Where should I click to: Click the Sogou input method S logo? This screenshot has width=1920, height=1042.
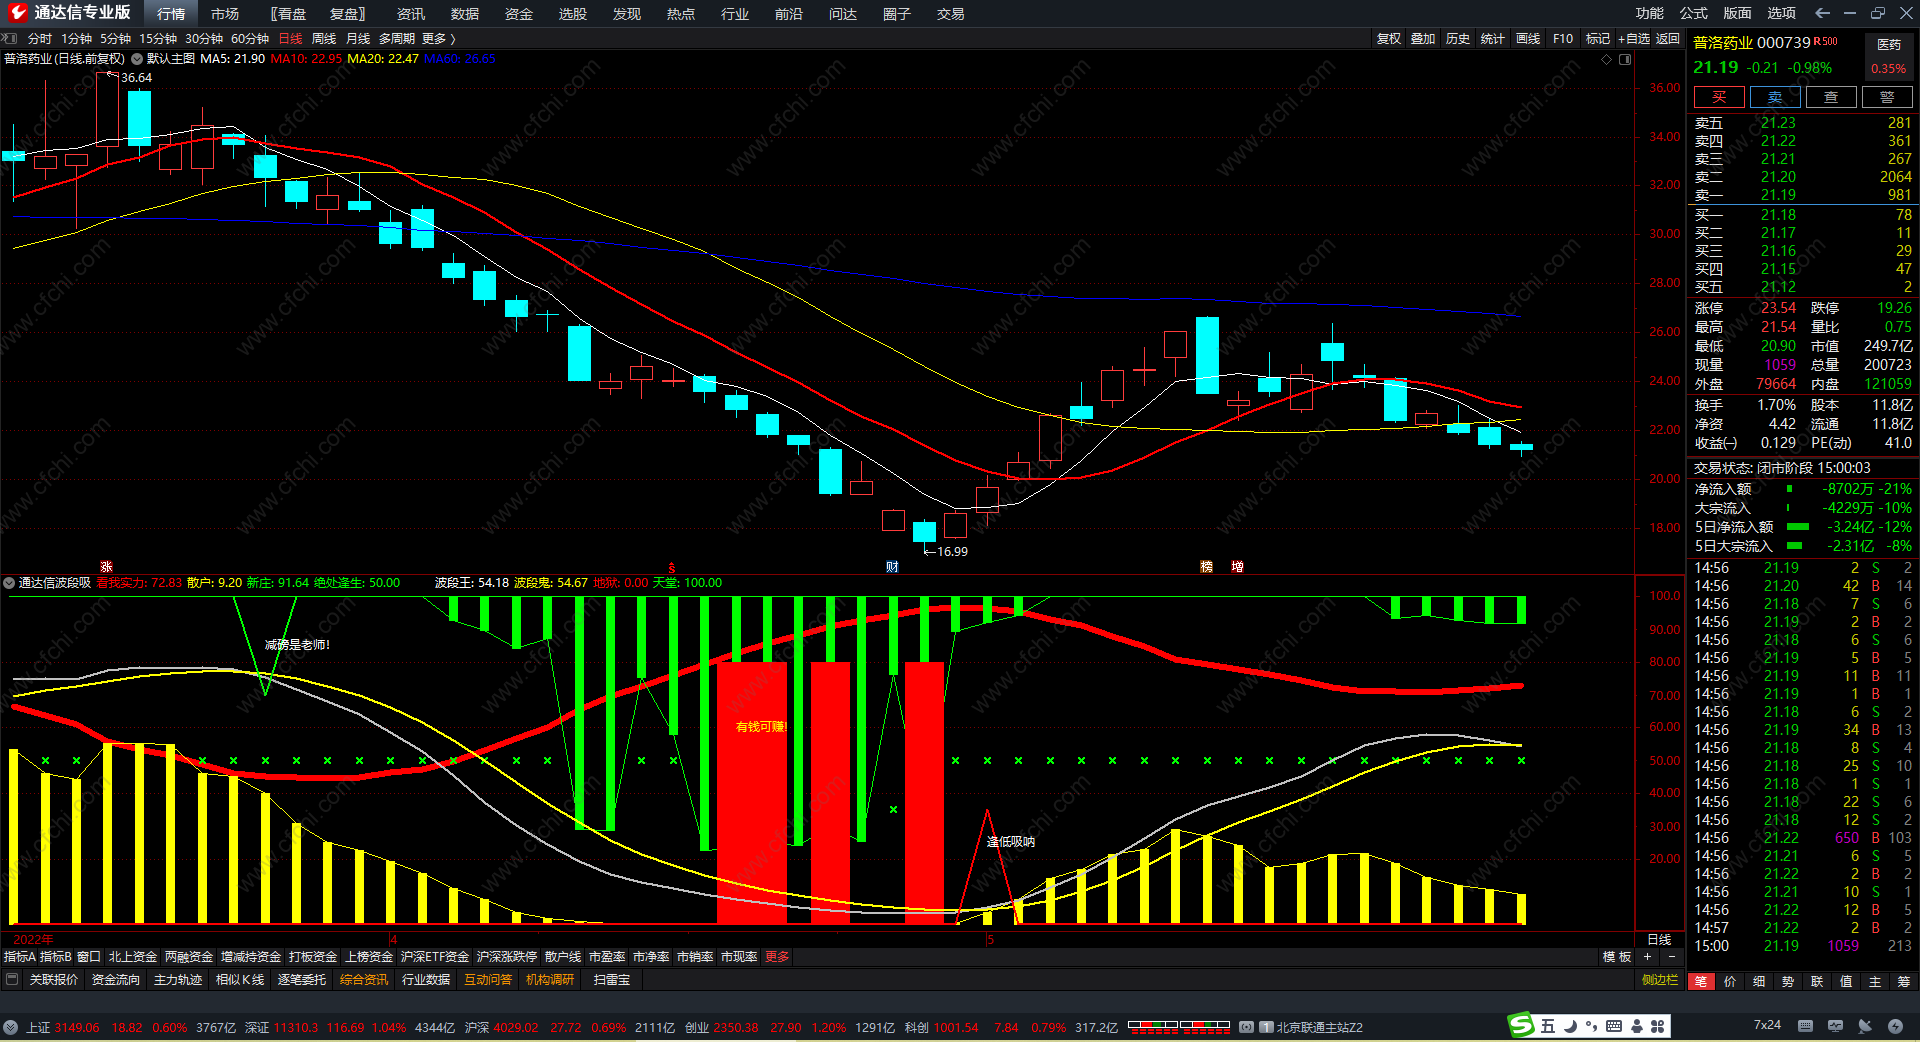tap(1521, 1025)
